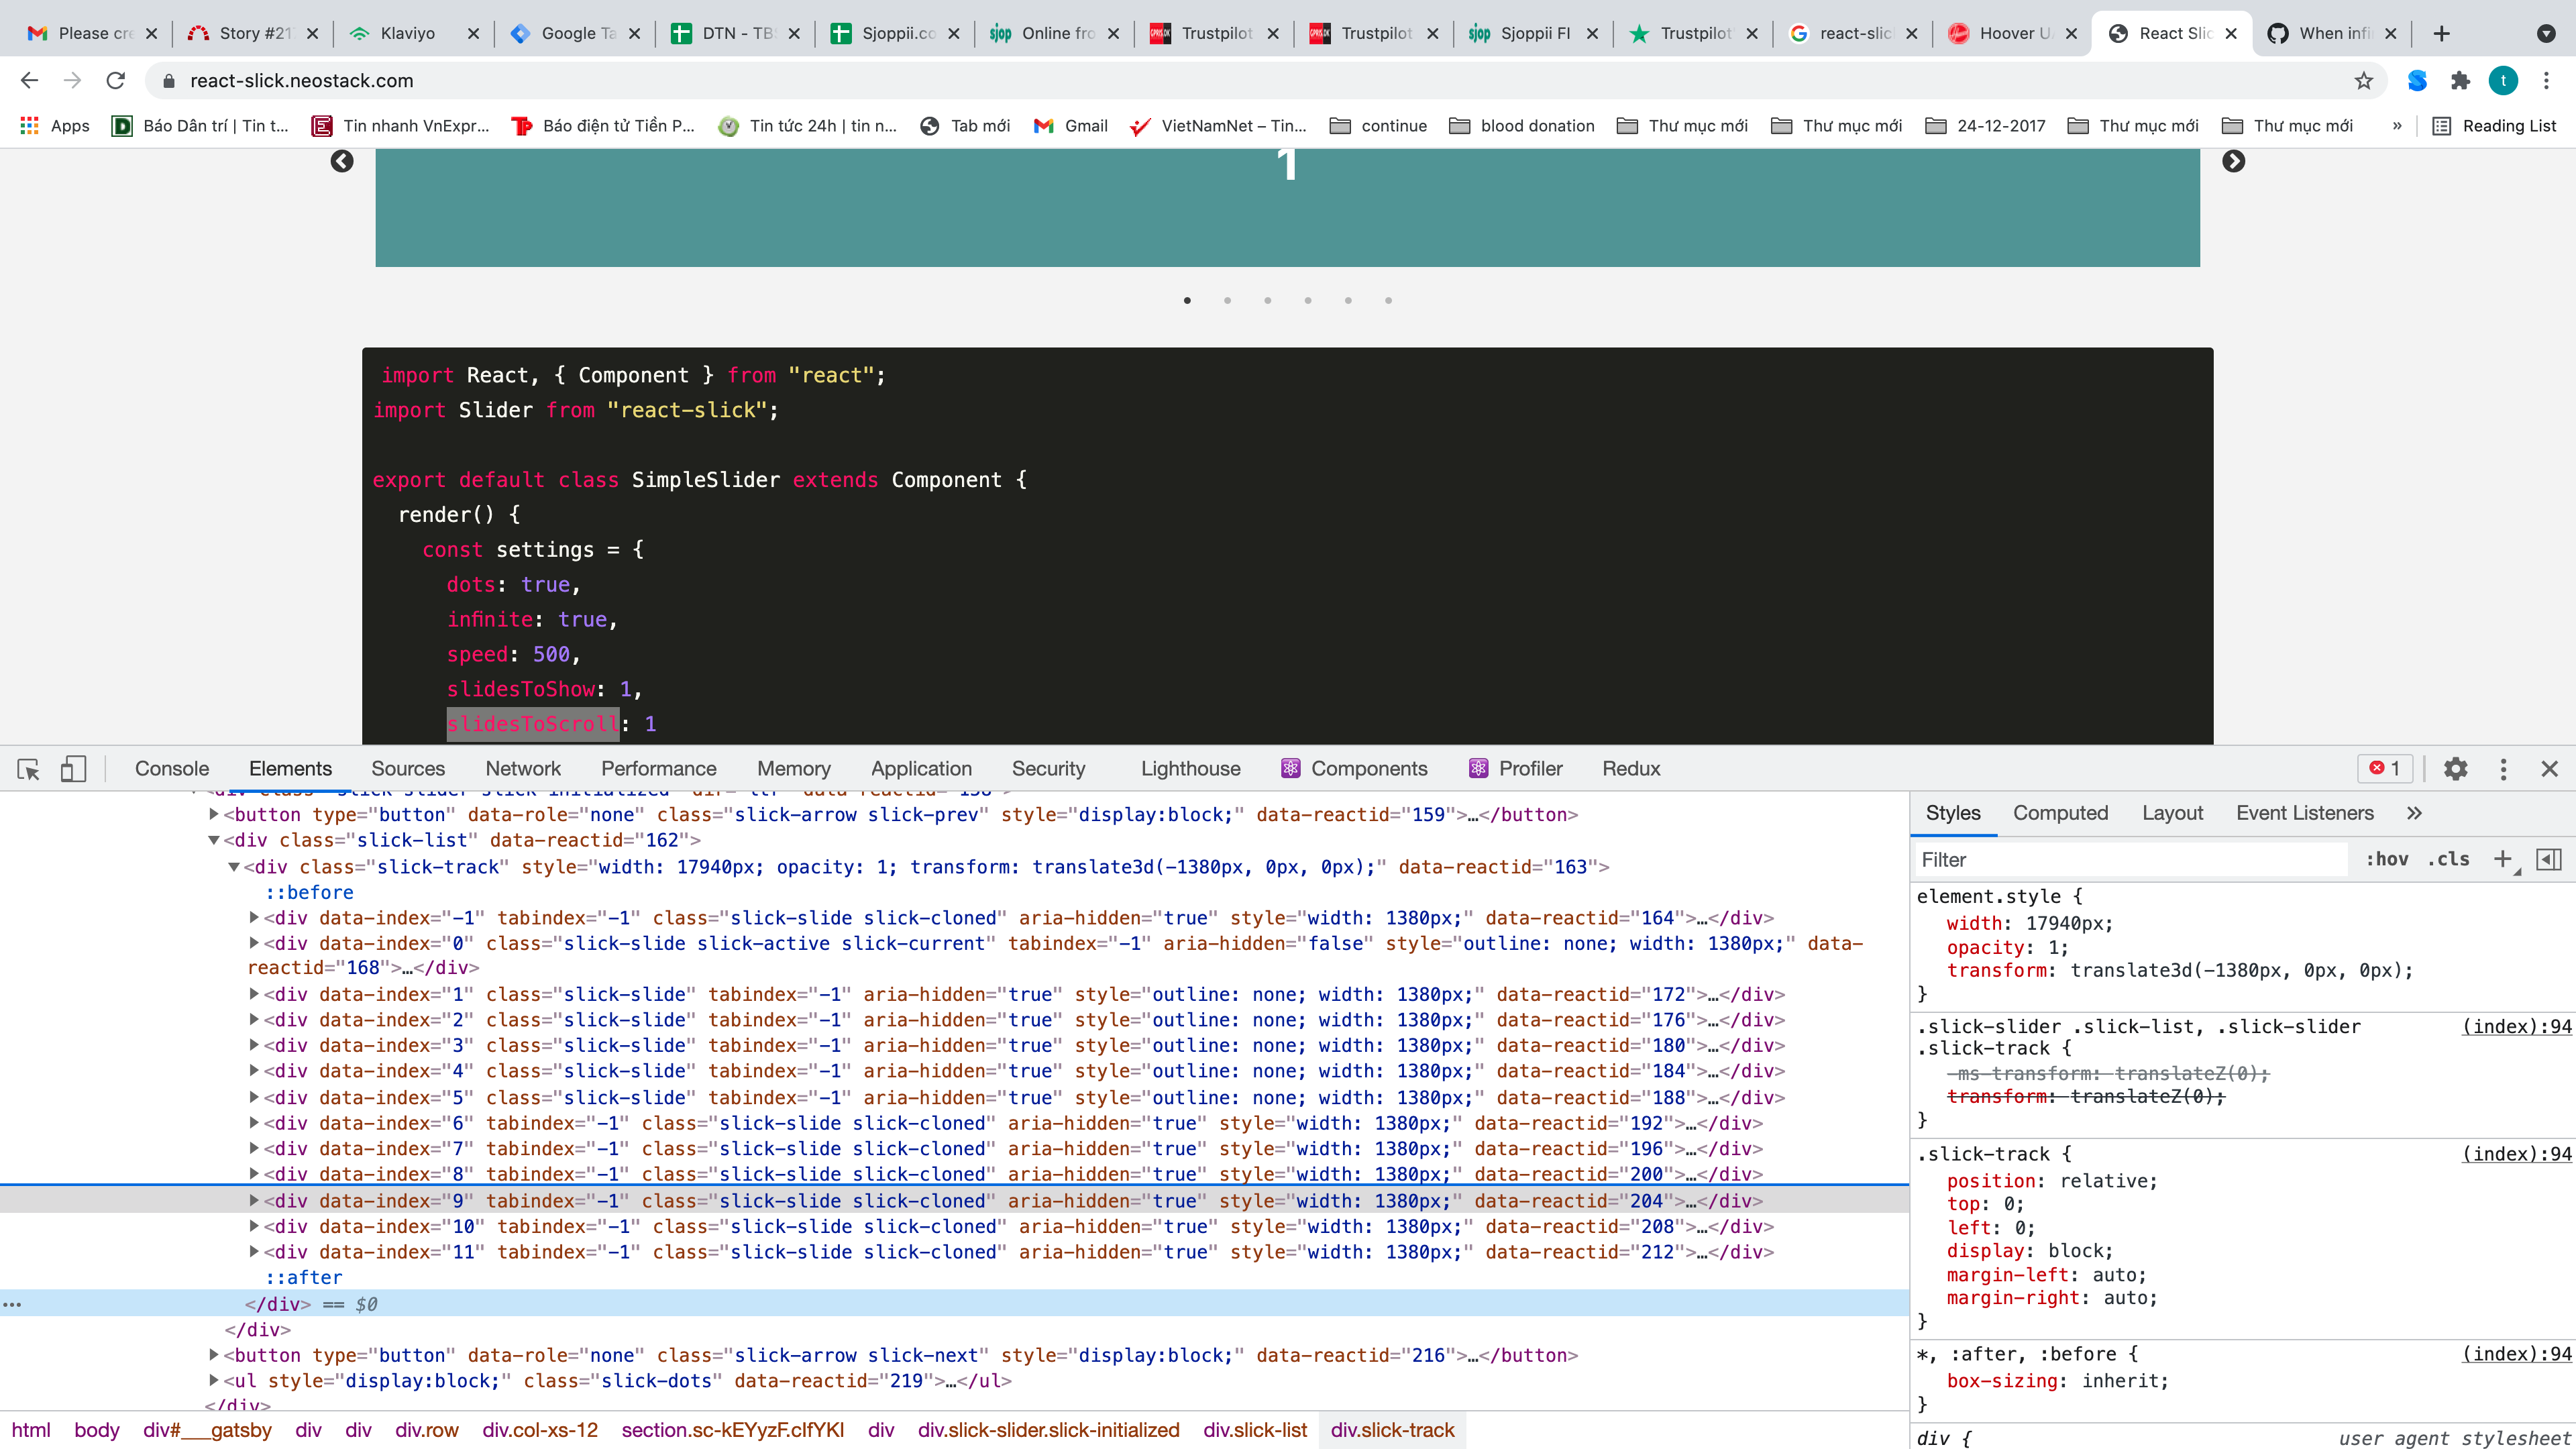Screen dimensions: 2576x1449
Task: Select the third slider dot
Action: coord(1267,301)
